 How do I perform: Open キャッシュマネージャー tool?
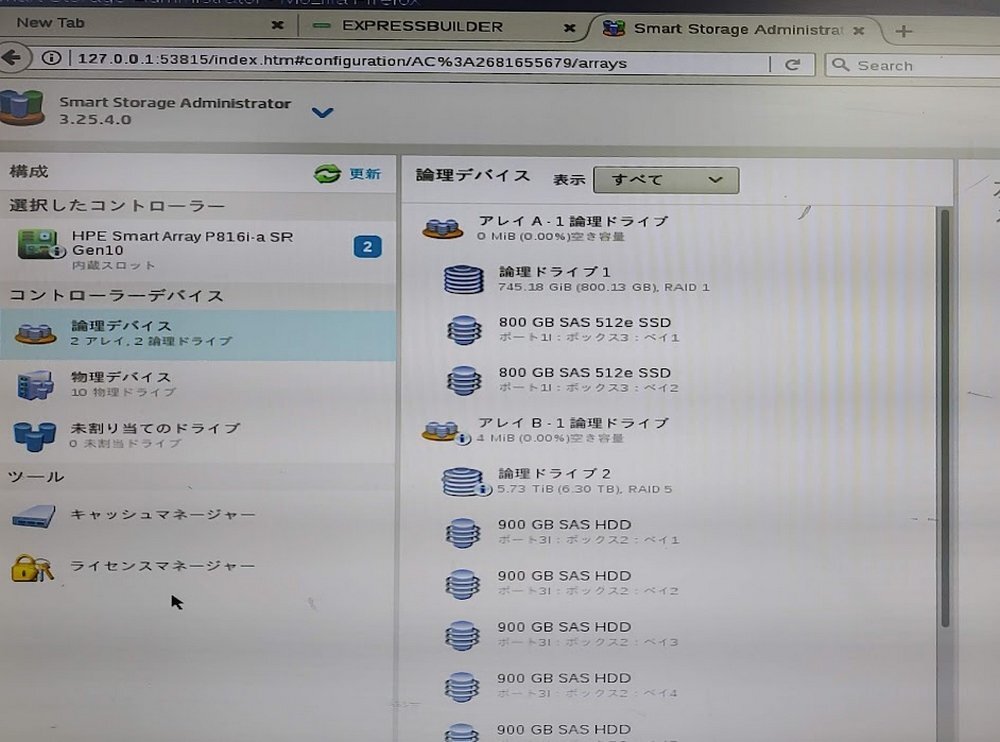tap(163, 514)
